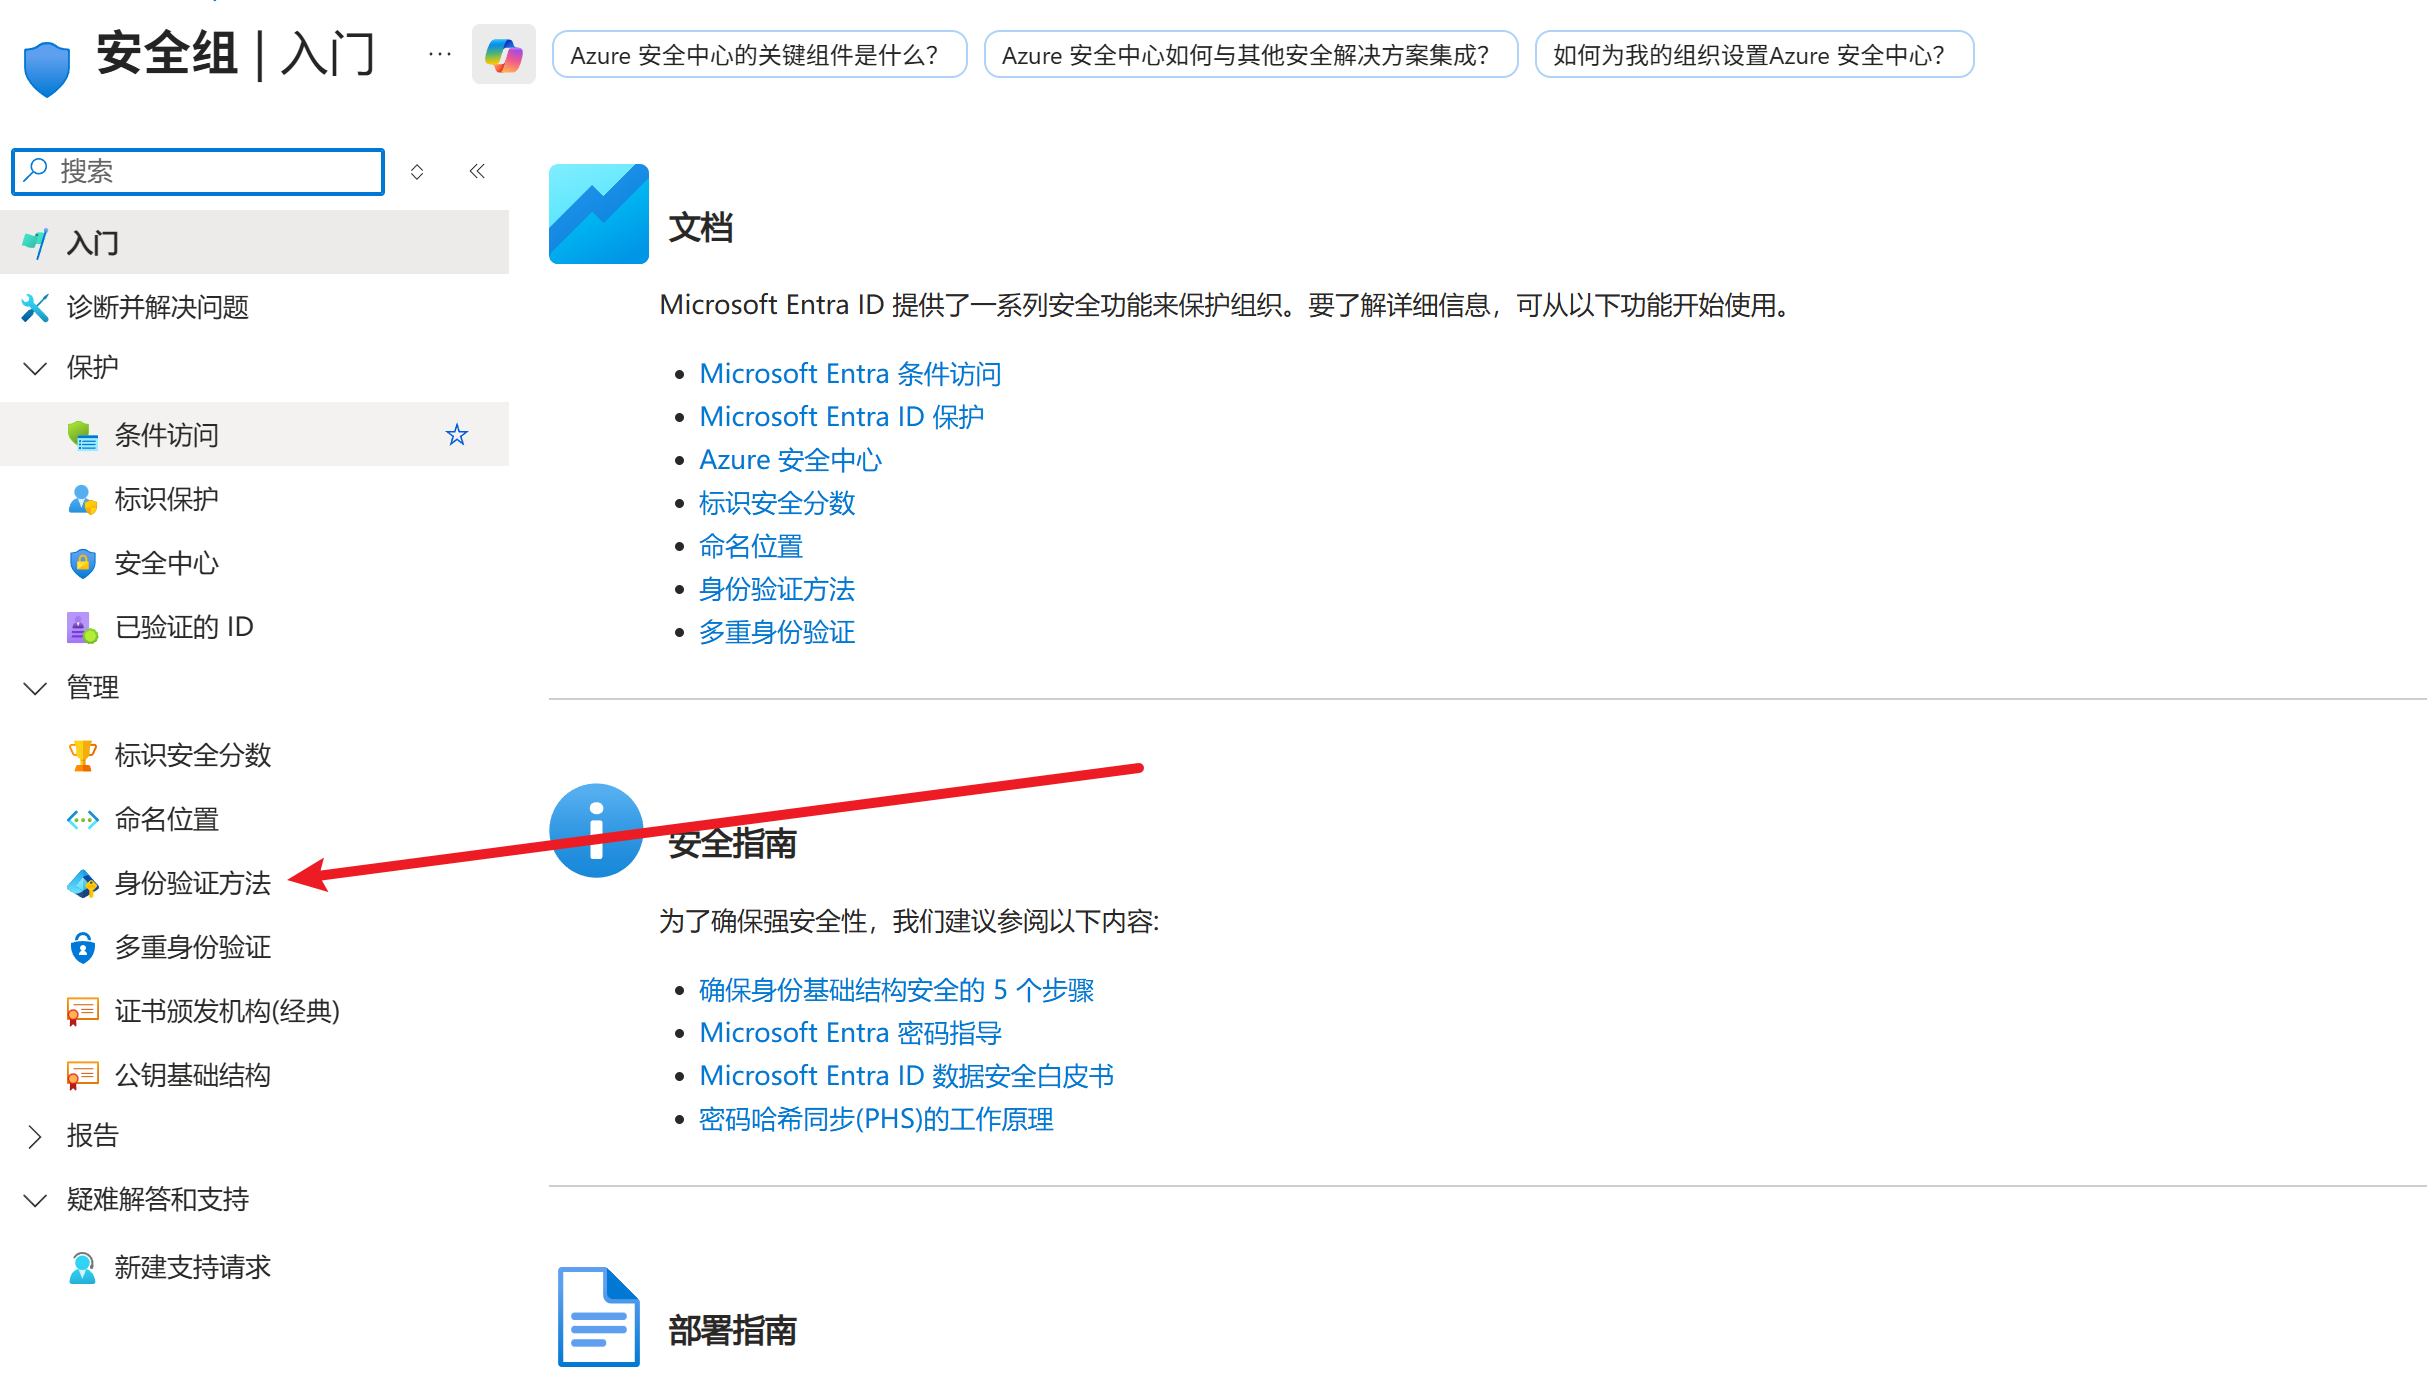Open 身份验证方法 in sidebar menu
Screen dimensions: 2427x1381
point(192,883)
